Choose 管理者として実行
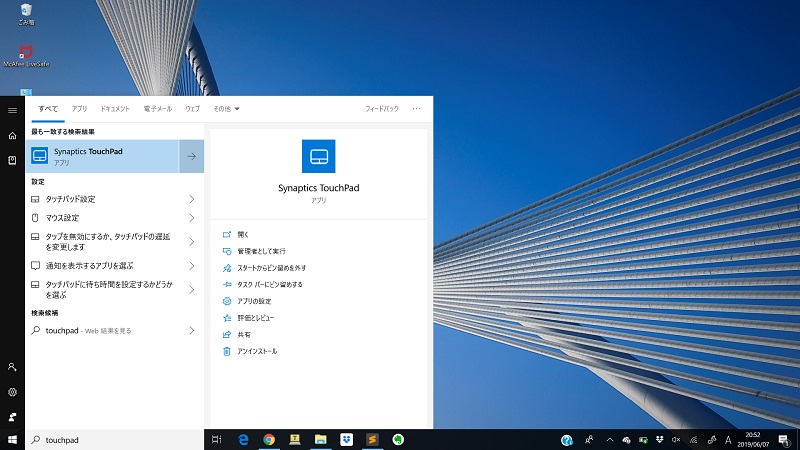Screen dimensions: 800x450 pyautogui.click(x=261, y=251)
